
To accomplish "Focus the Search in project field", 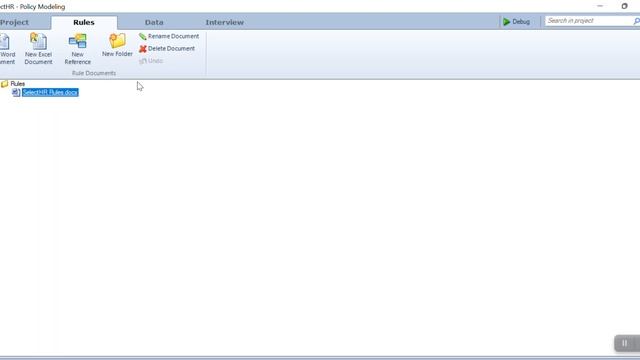I will pyautogui.click(x=588, y=21).
